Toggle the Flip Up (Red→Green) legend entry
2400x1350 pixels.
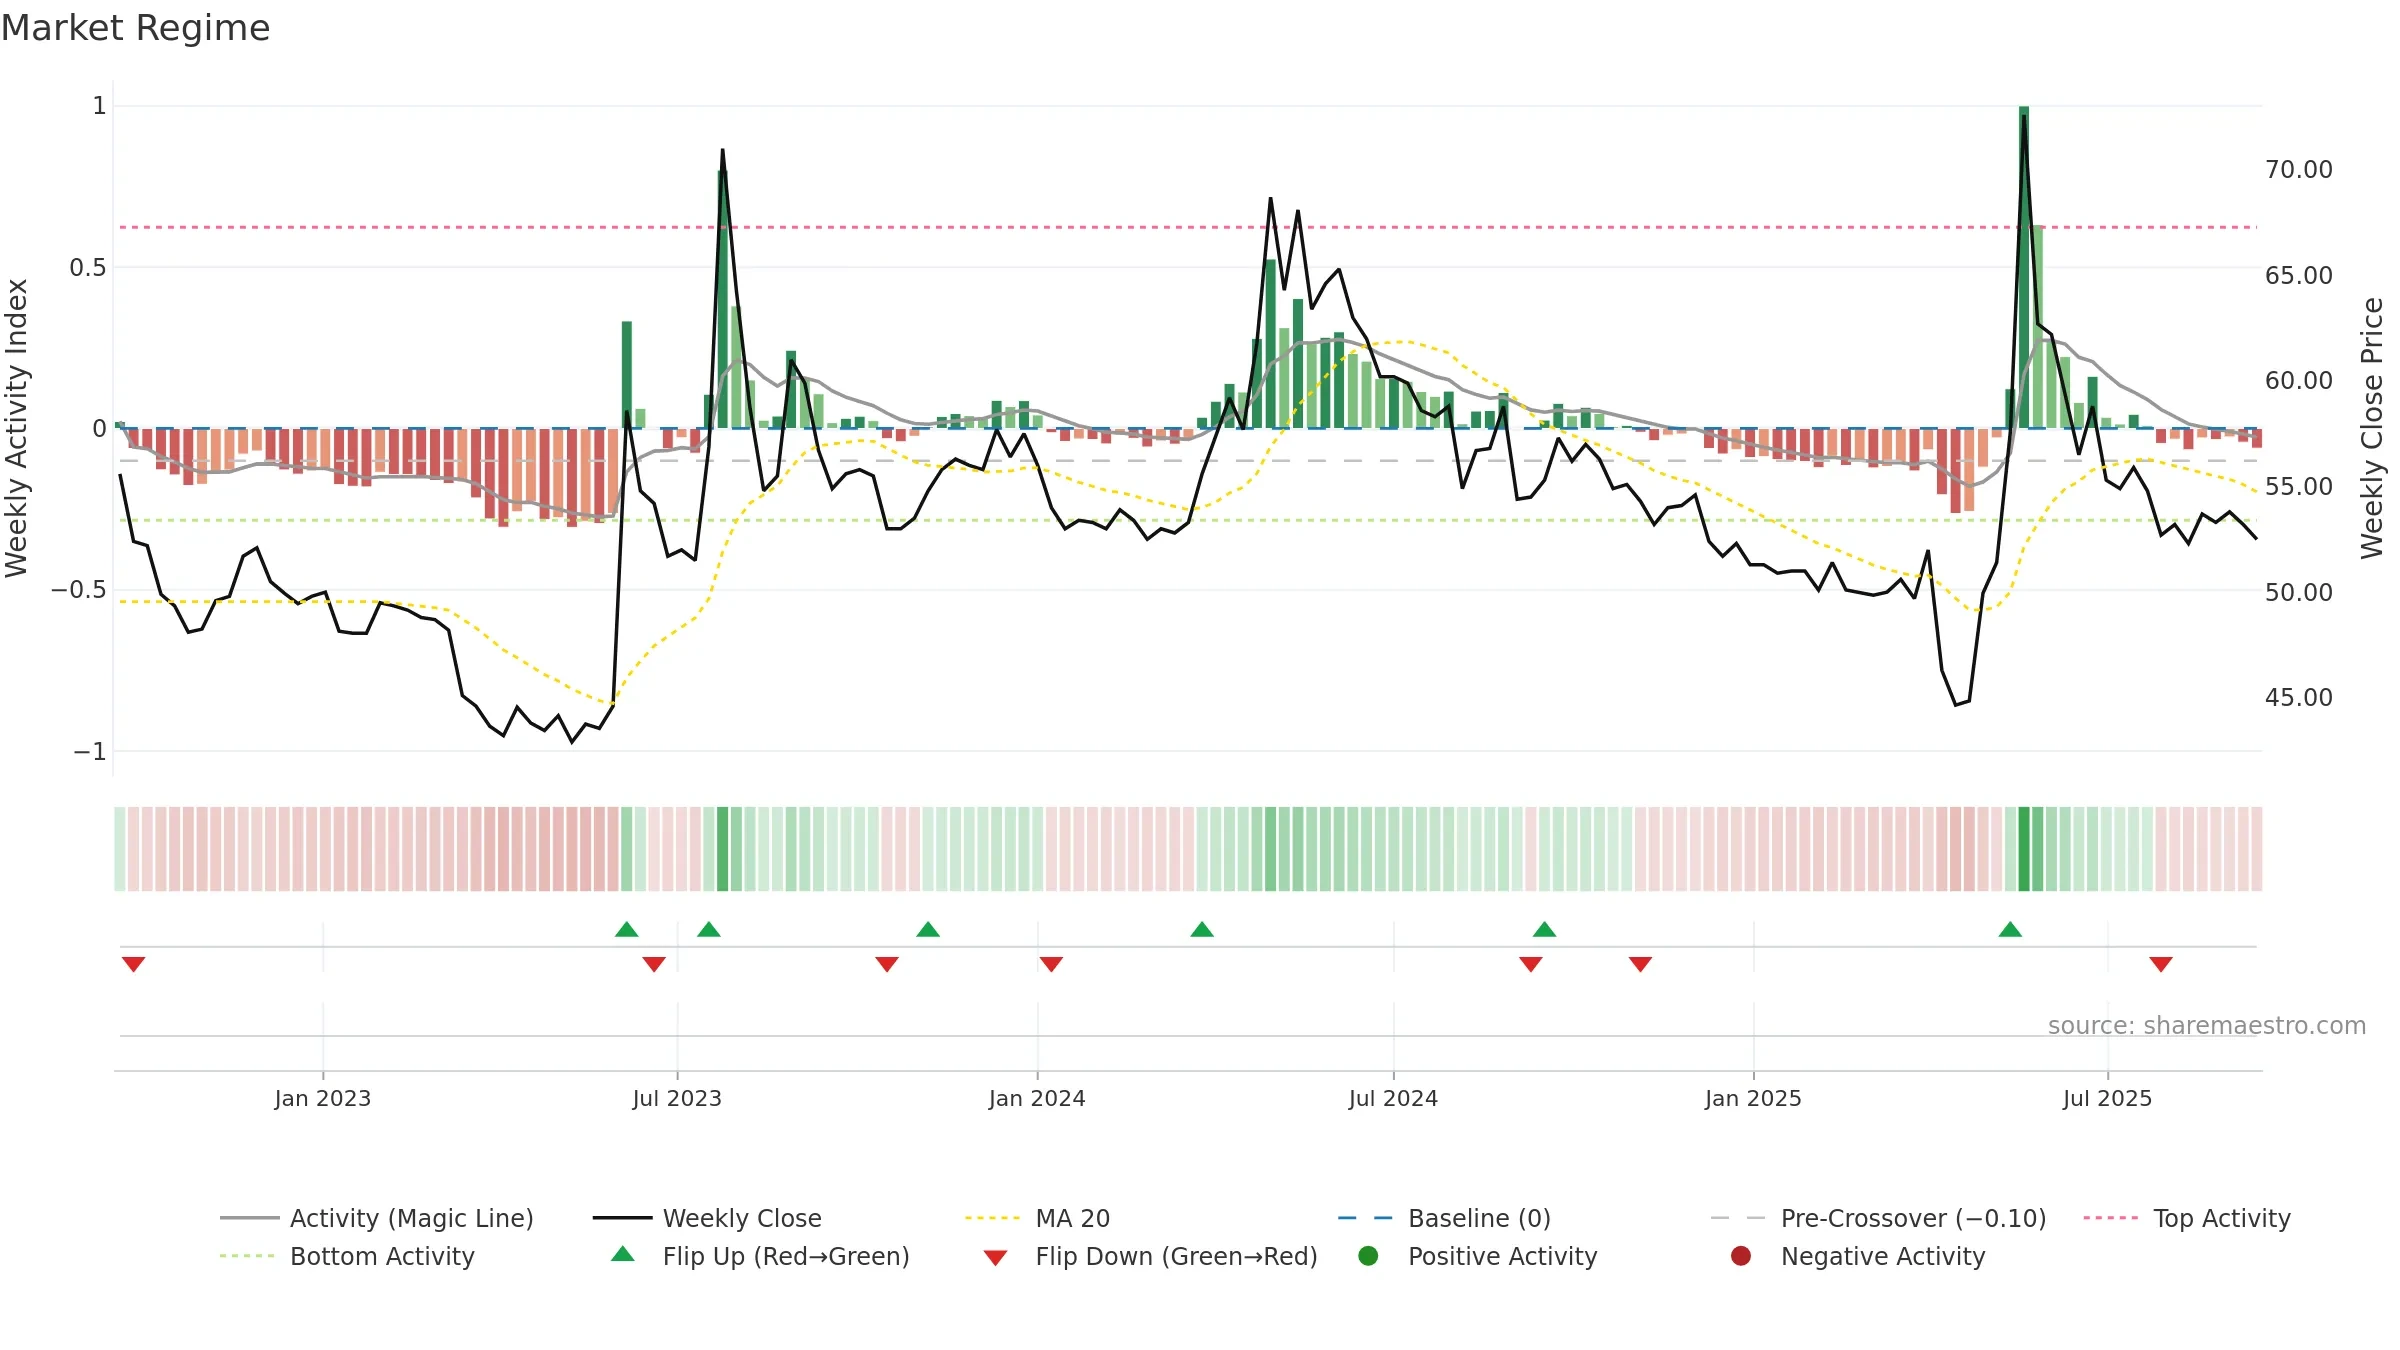[760, 1256]
